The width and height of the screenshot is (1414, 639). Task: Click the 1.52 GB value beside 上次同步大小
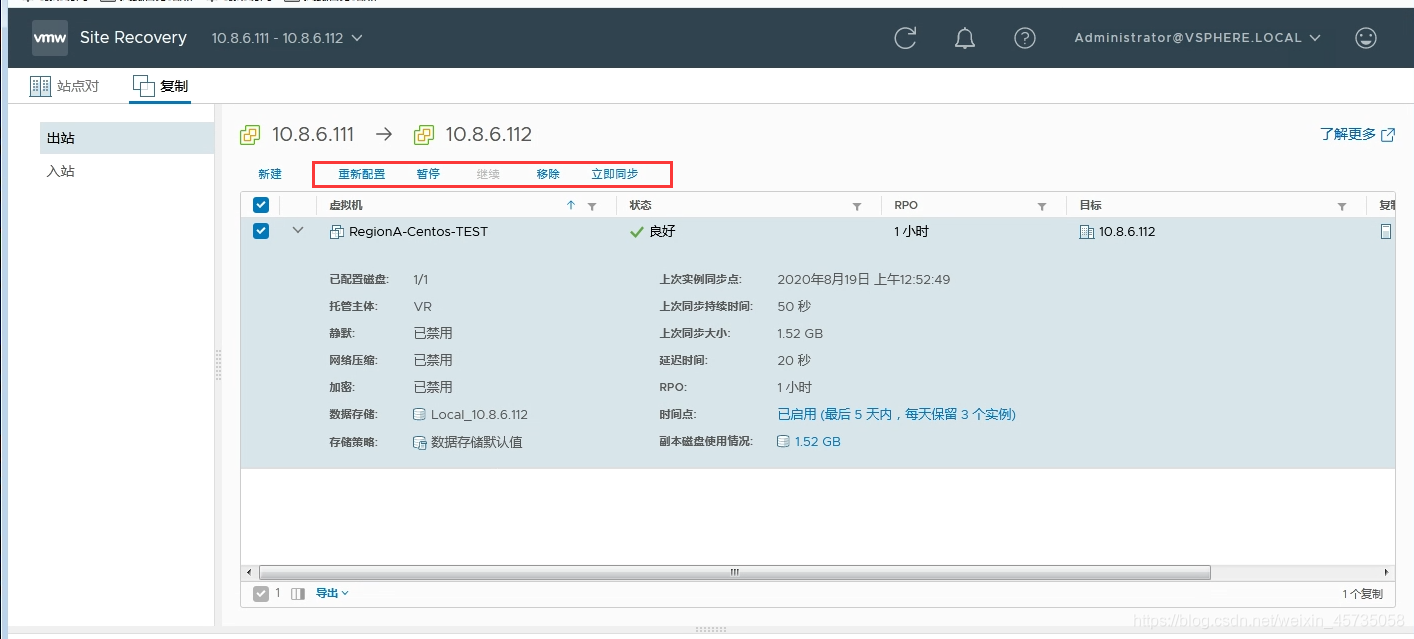[800, 333]
